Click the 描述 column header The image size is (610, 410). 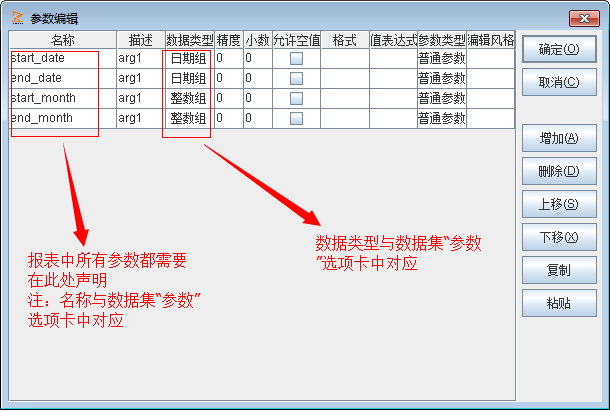(141, 40)
